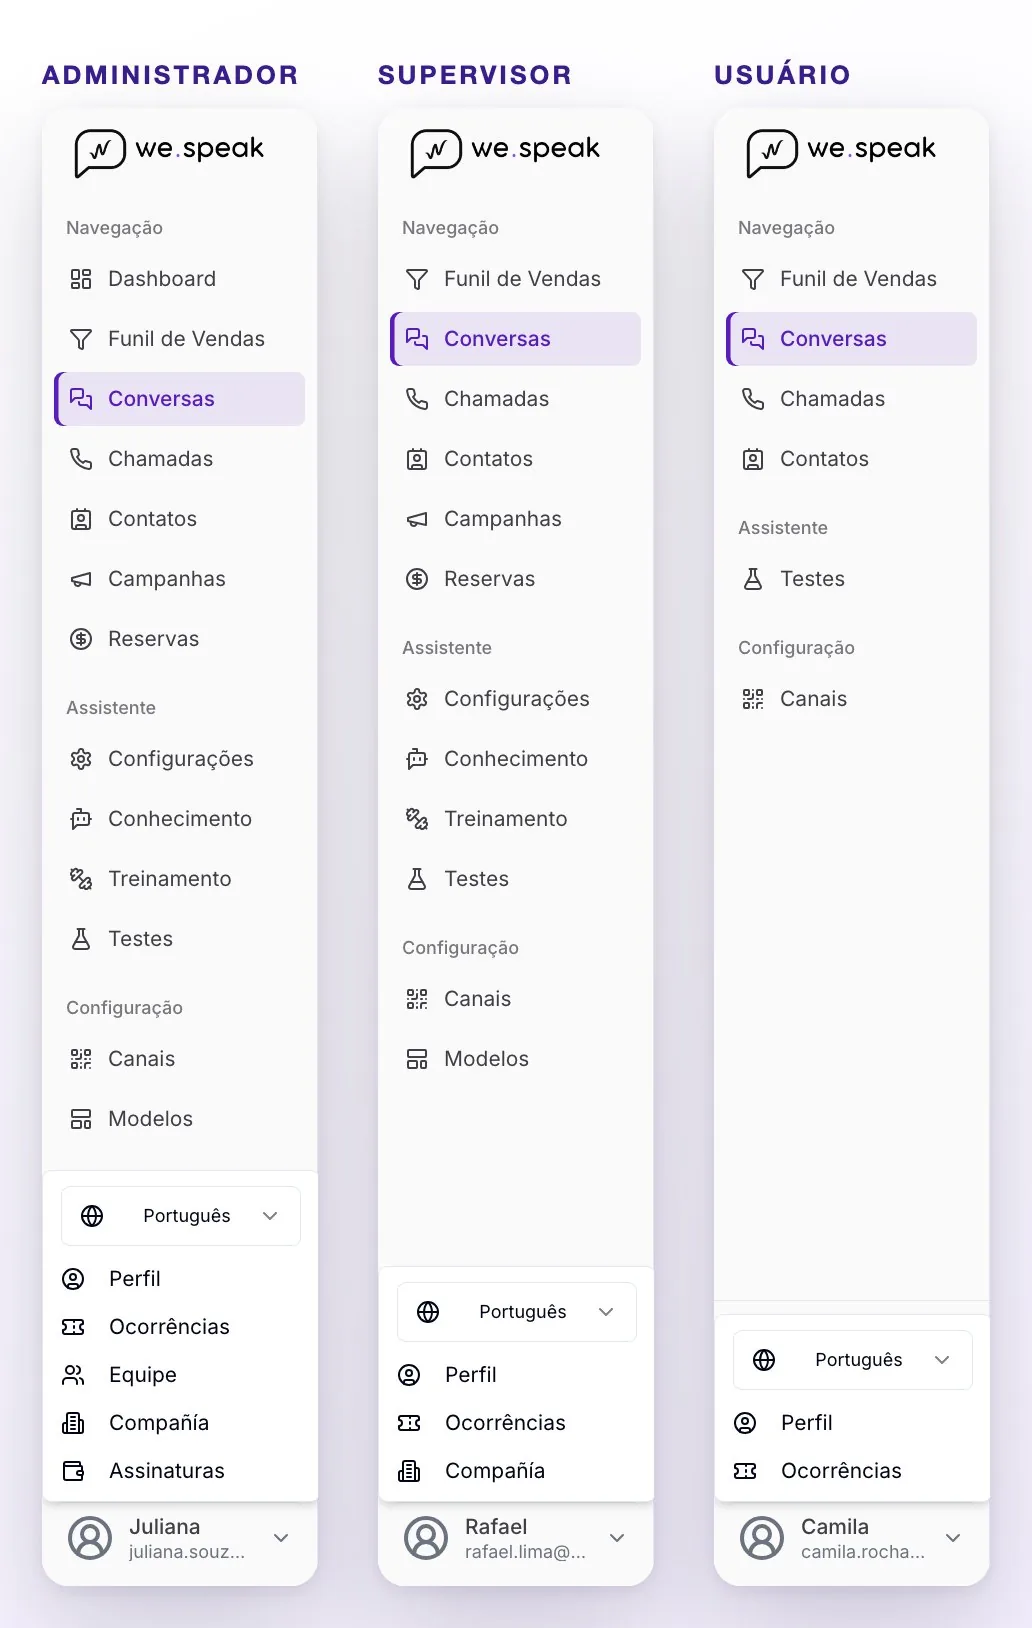Click Testes label in Supervisor sidebar
Viewport: 1032px width, 1628px height.
click(476, 879)
